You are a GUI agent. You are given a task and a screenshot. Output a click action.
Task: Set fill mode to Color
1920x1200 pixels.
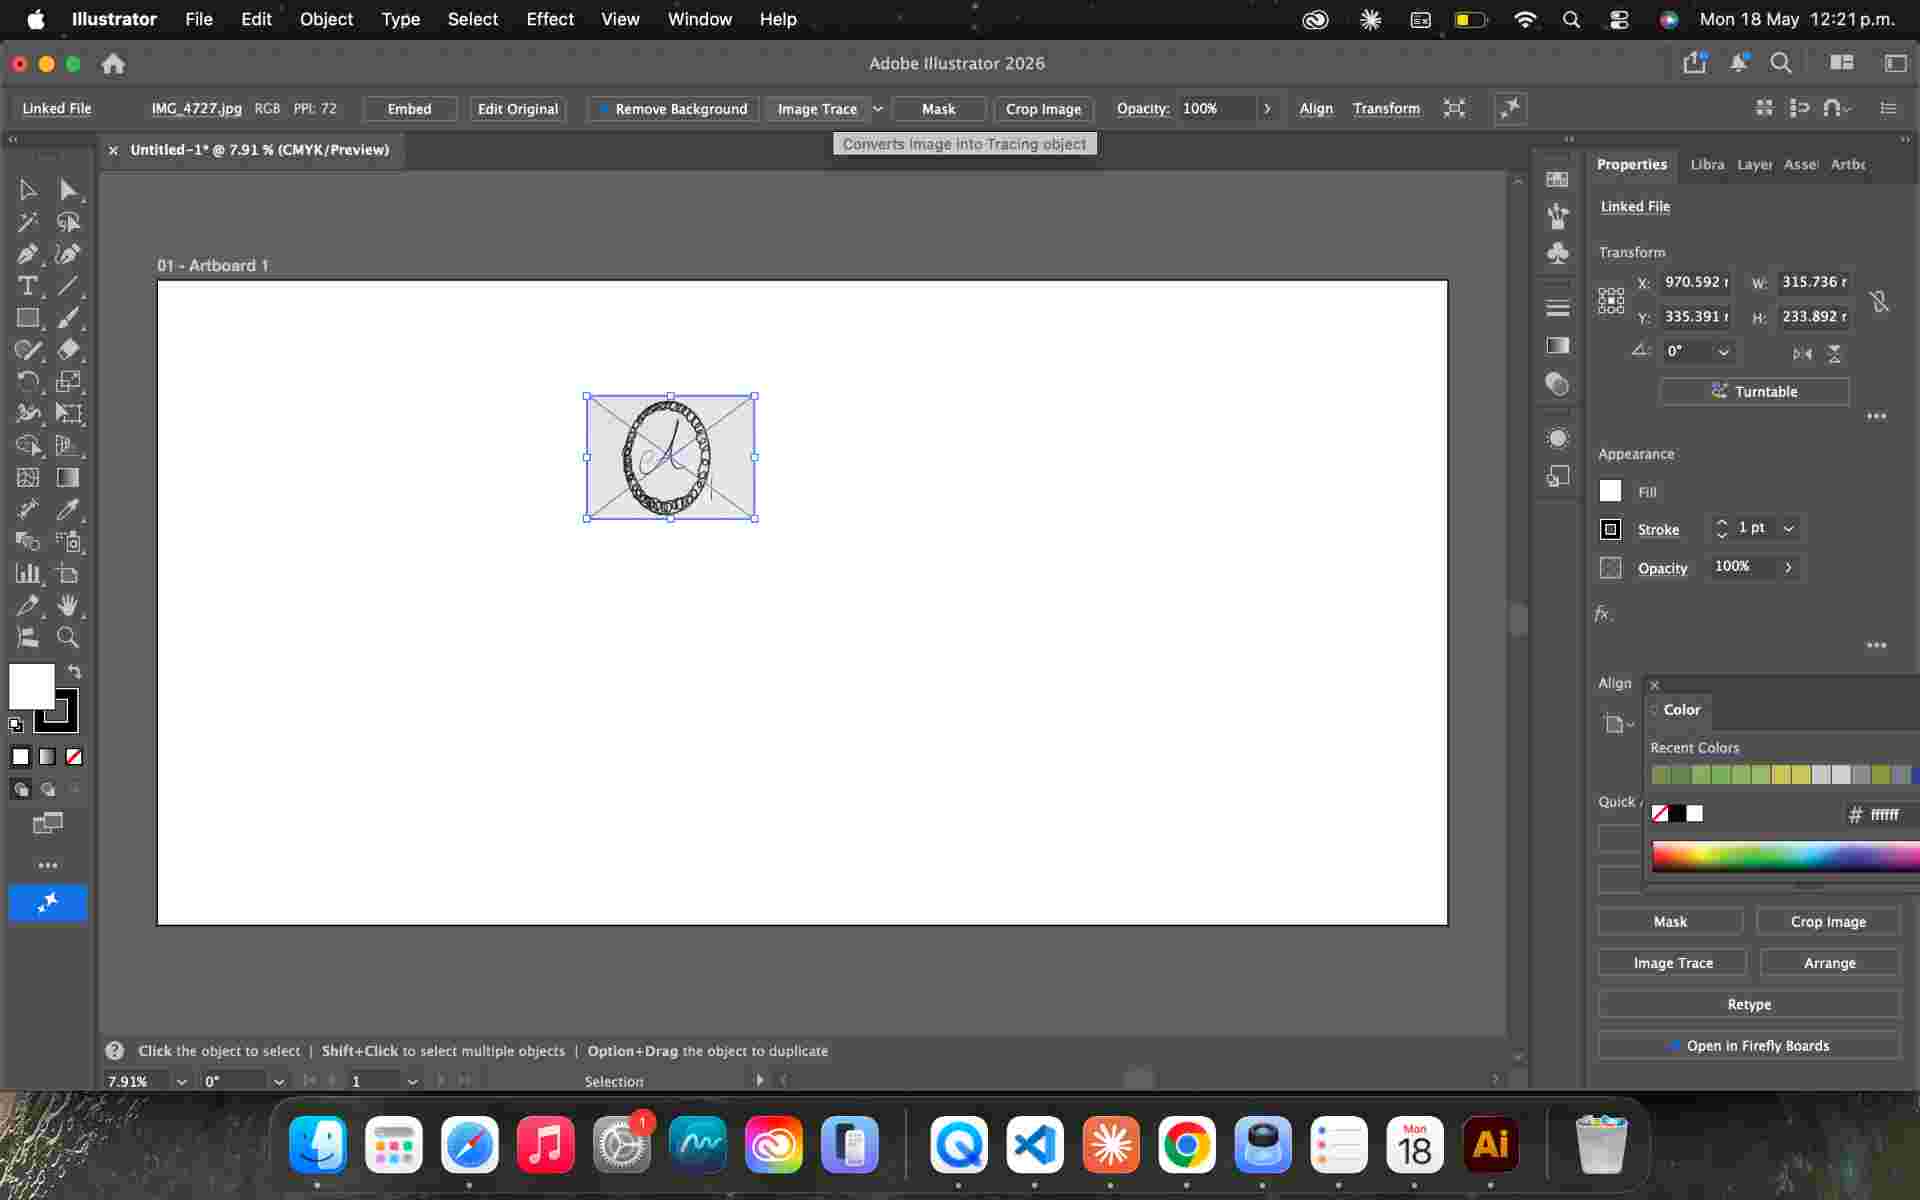point(20,757)
